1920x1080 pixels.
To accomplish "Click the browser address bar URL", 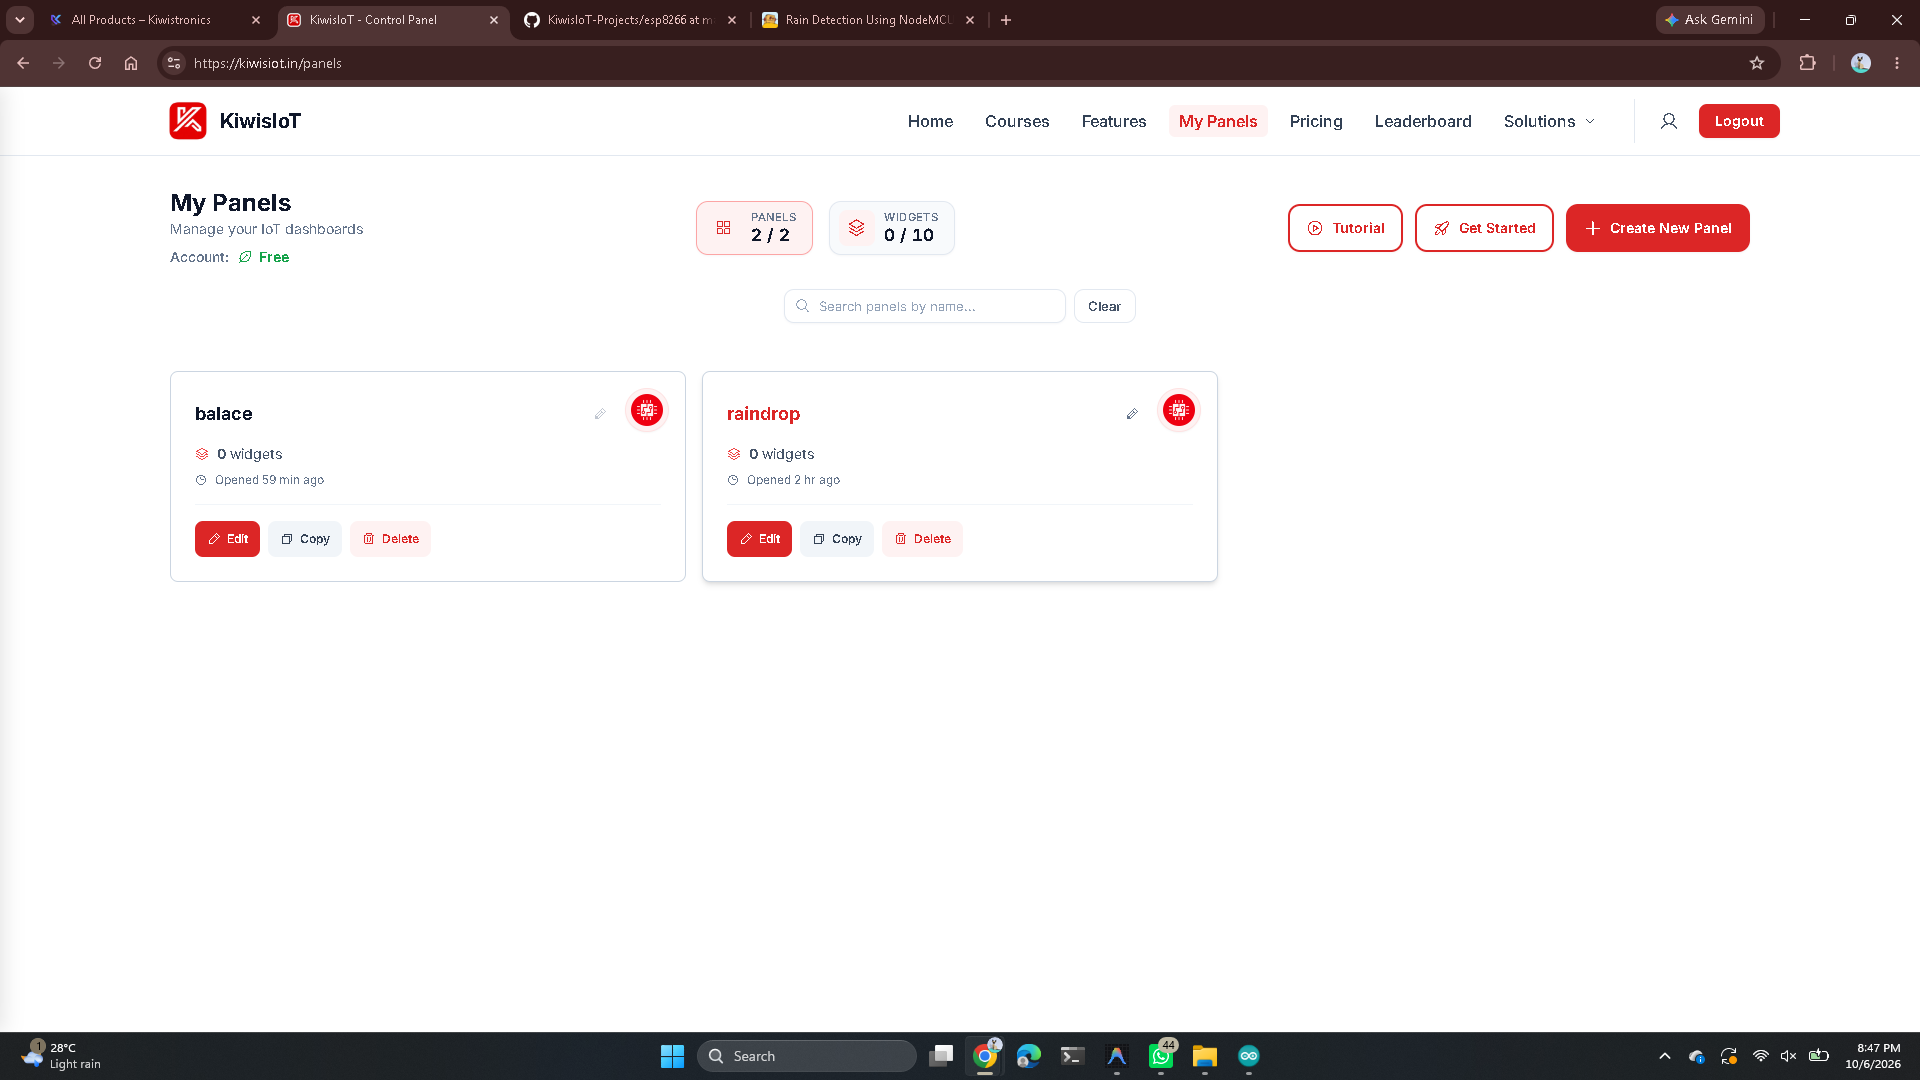I will click(268, 63).
